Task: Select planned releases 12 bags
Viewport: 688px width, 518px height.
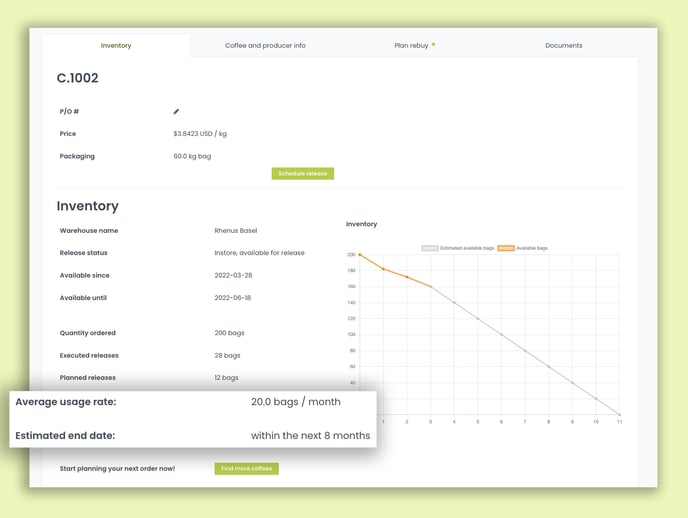Action: tap(226, 378)
